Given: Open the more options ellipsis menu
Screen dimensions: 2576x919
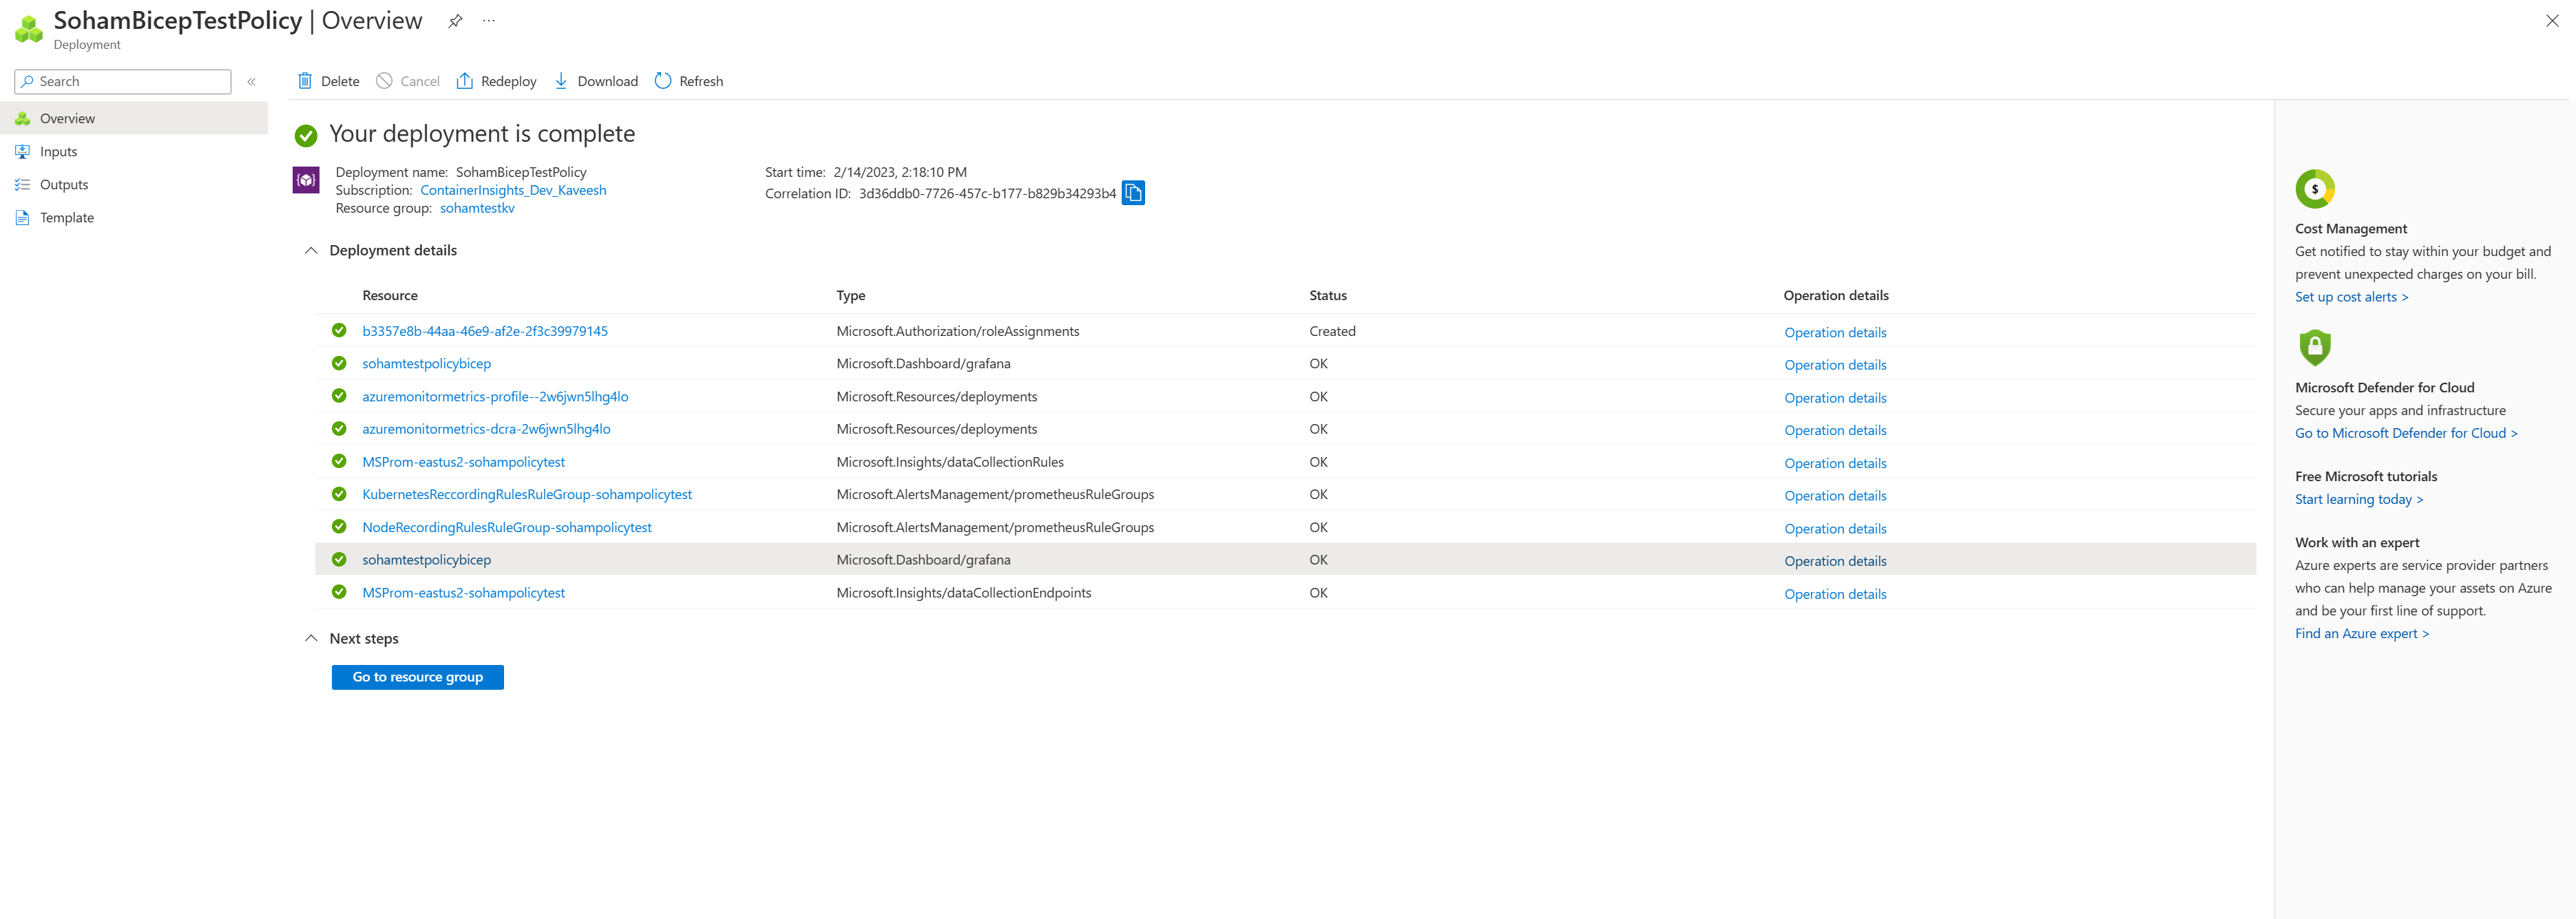Looking at the screenshot, I should 488,20.
